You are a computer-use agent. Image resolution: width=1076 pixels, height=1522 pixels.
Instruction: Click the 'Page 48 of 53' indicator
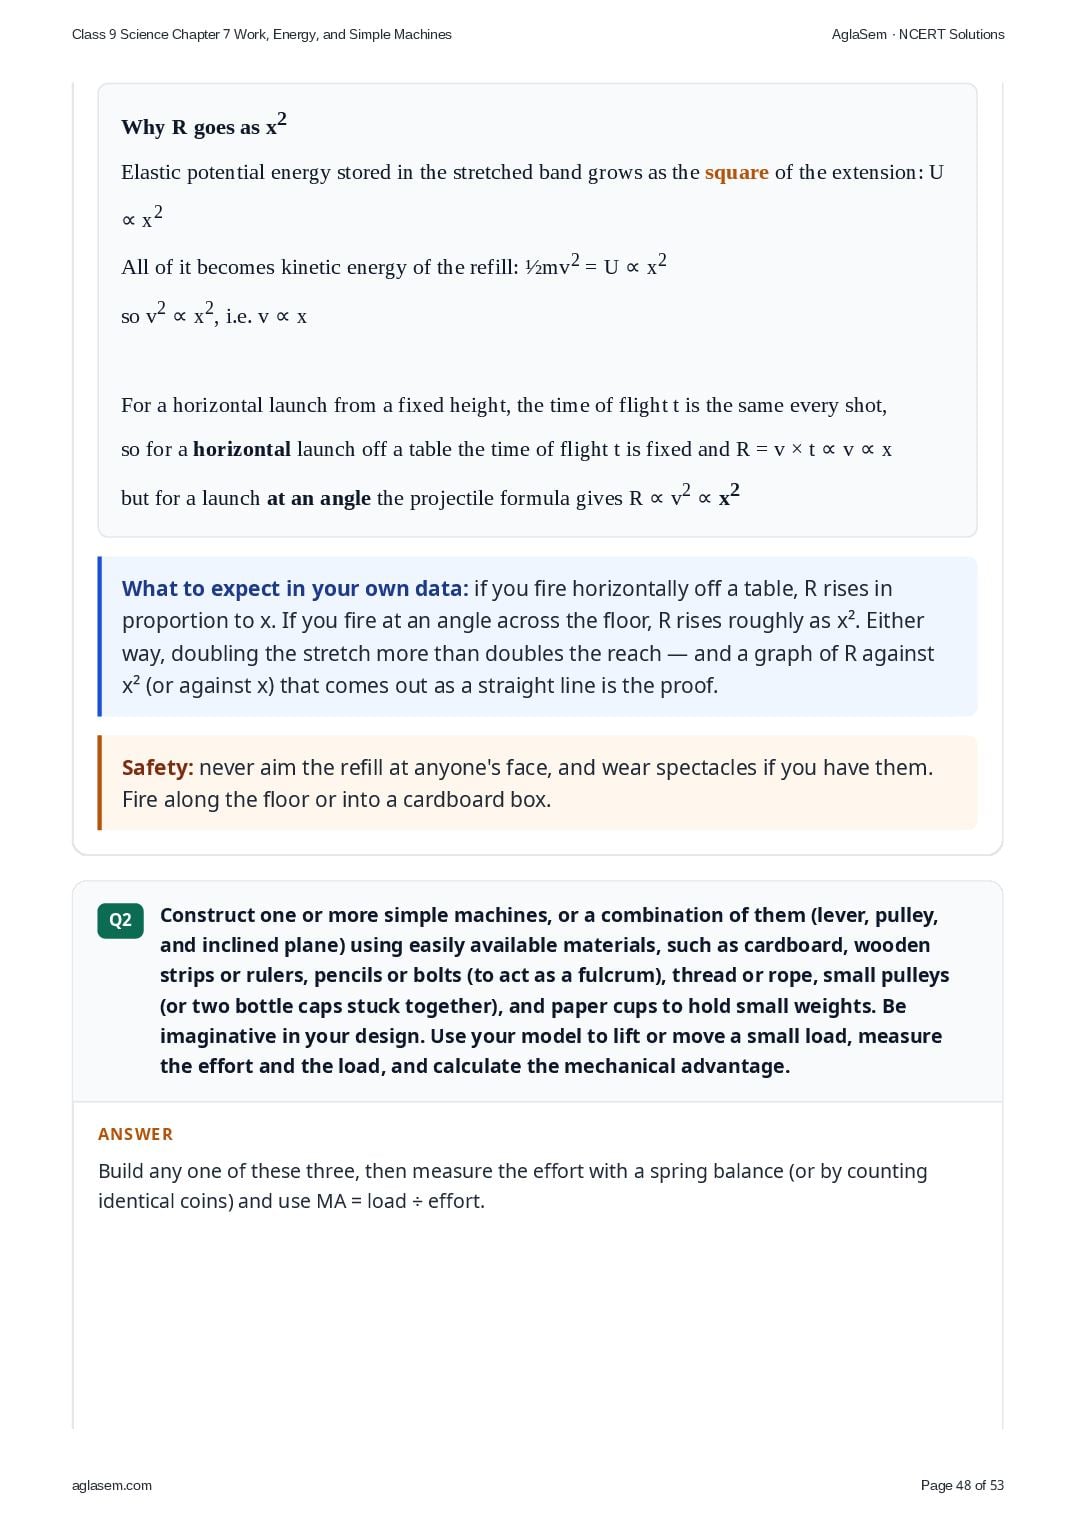click(x=962, y=1485)
